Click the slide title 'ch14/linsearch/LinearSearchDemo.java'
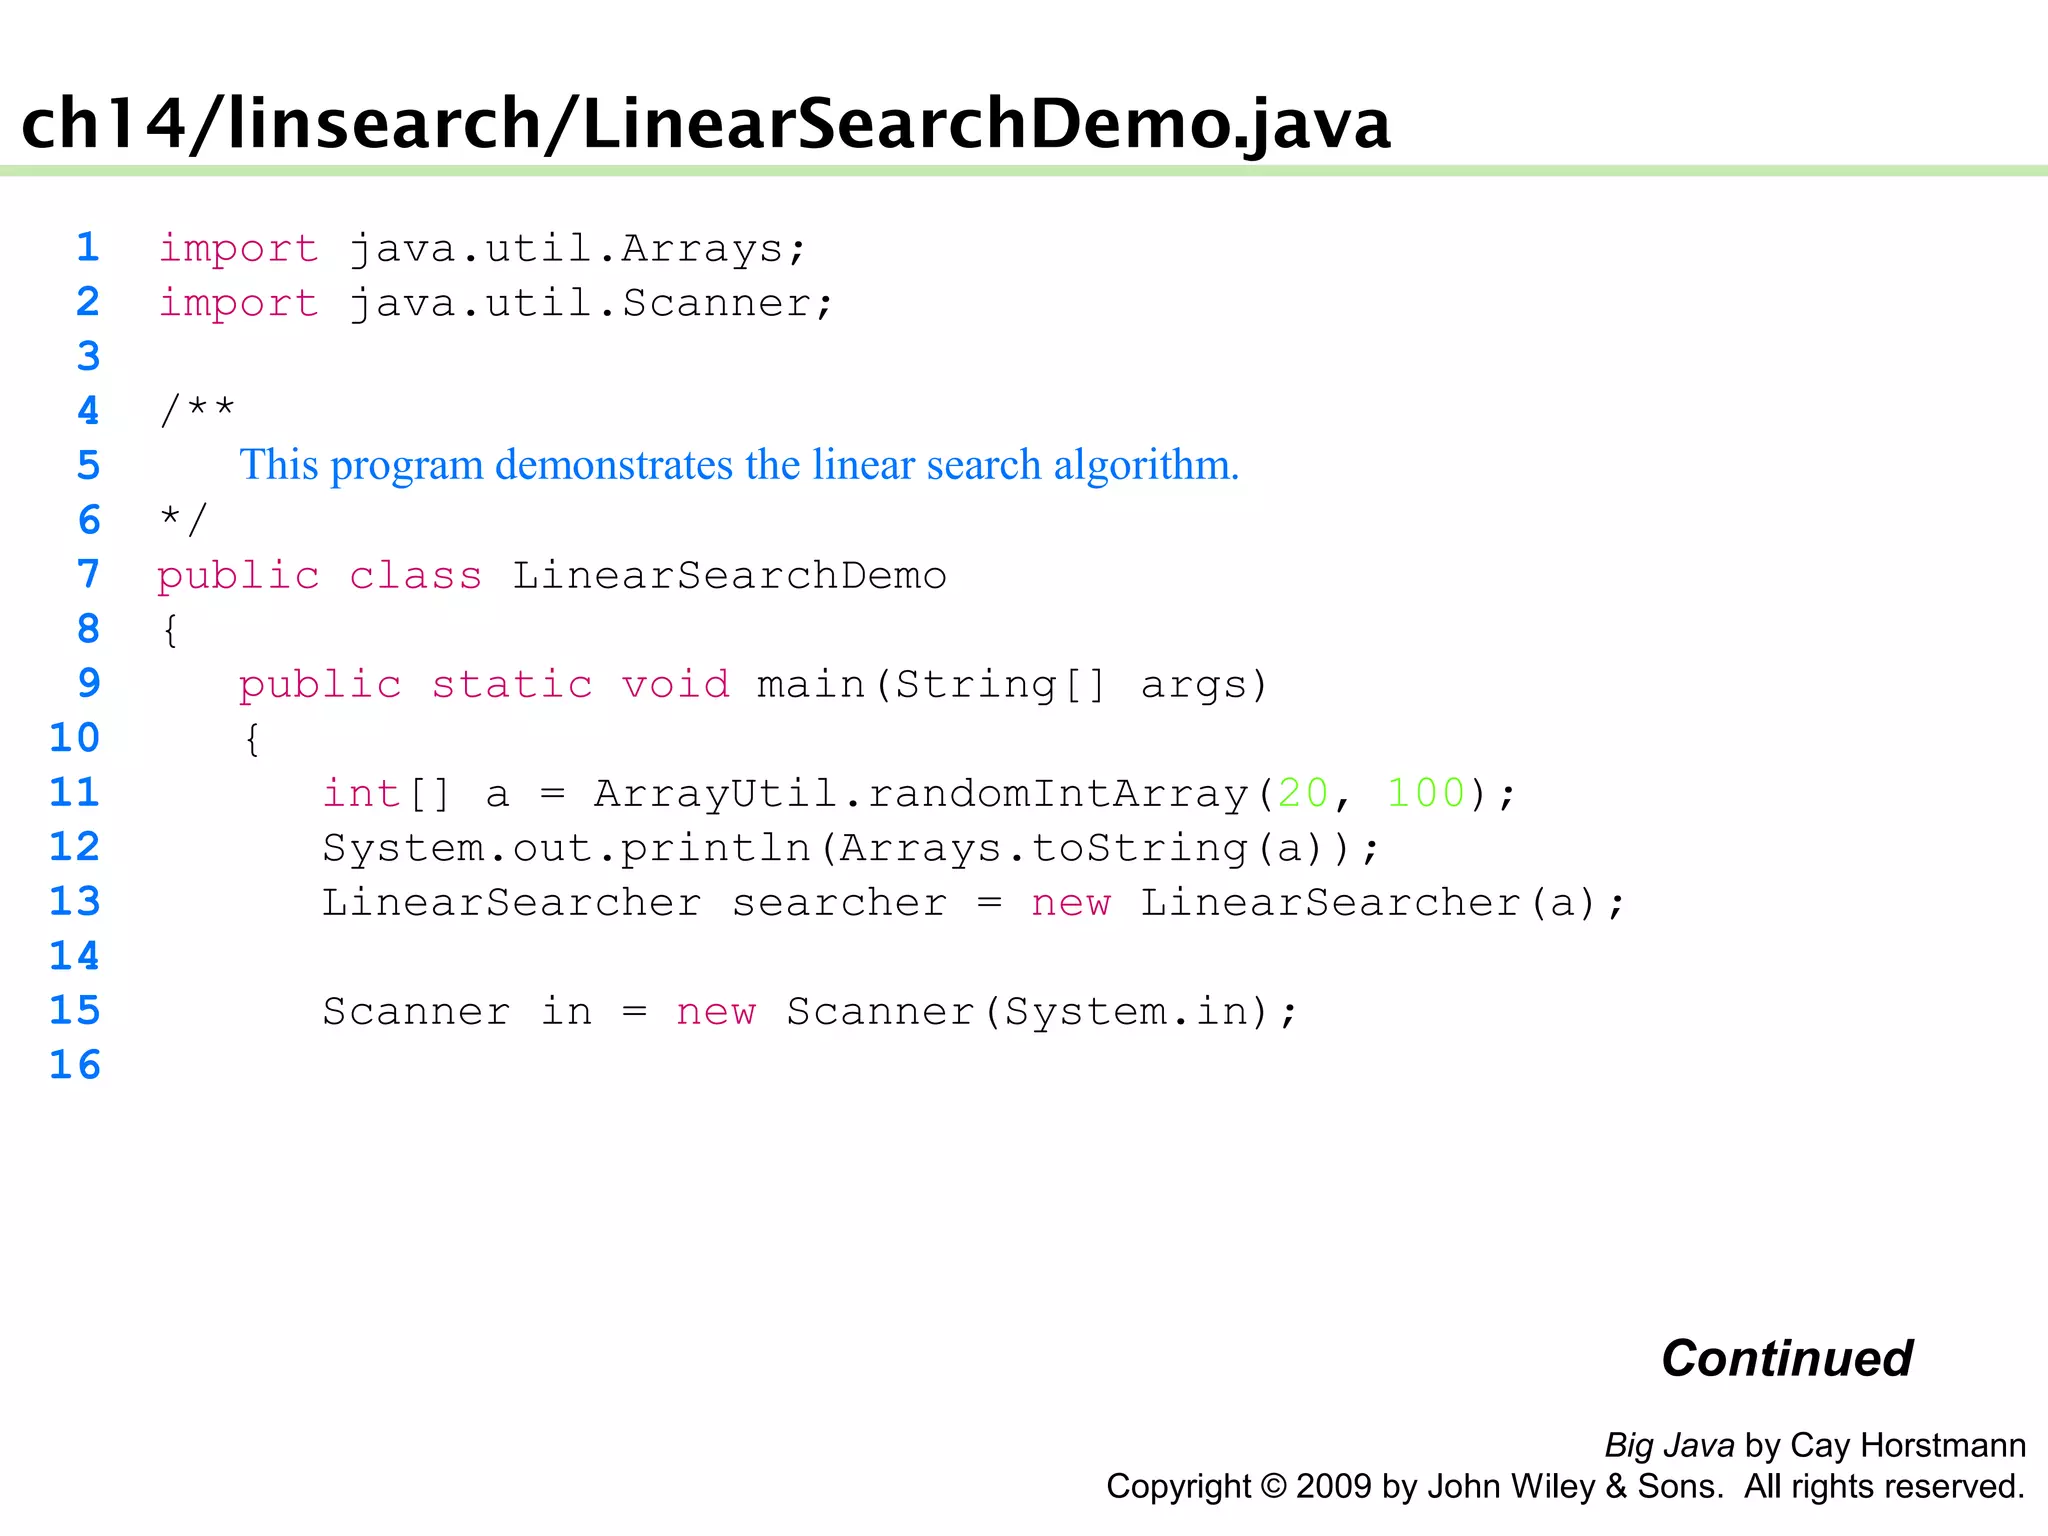 pos(705,124)
